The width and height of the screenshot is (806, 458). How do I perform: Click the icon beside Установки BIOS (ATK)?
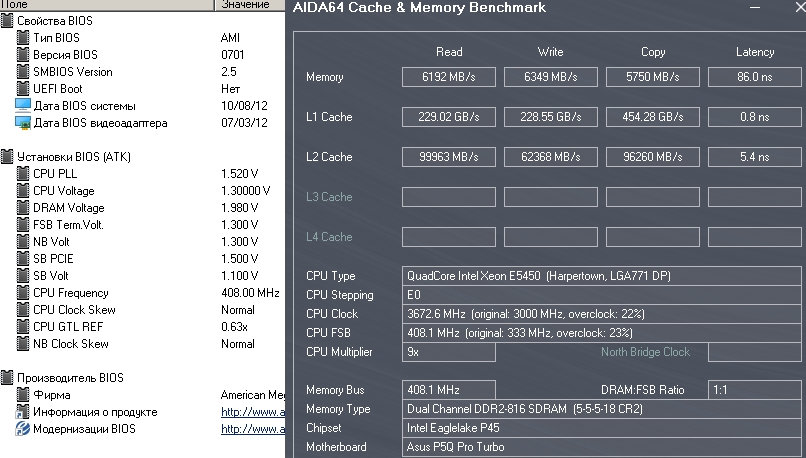coord(7,157)
